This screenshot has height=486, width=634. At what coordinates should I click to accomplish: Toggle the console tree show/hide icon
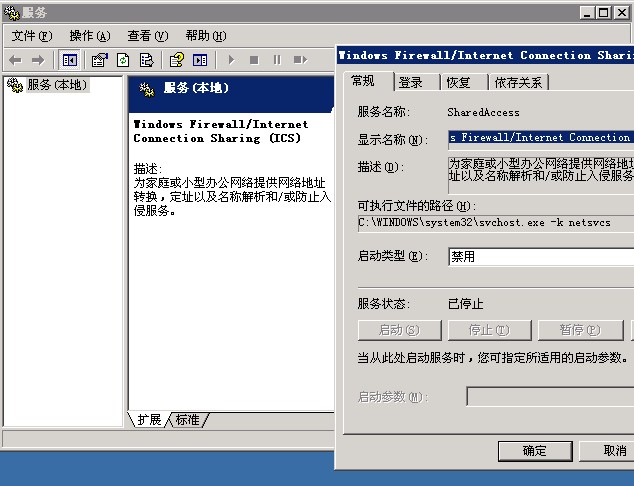click(70, 60)
